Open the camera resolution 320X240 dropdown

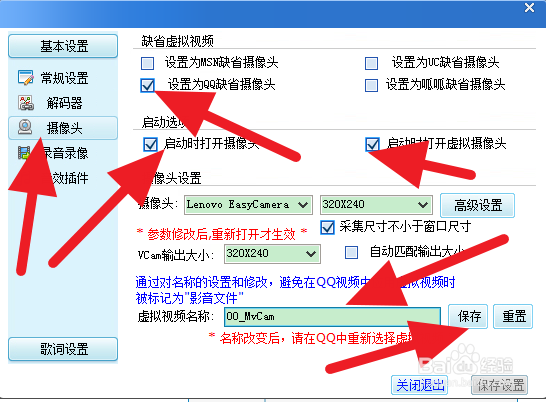376,205
